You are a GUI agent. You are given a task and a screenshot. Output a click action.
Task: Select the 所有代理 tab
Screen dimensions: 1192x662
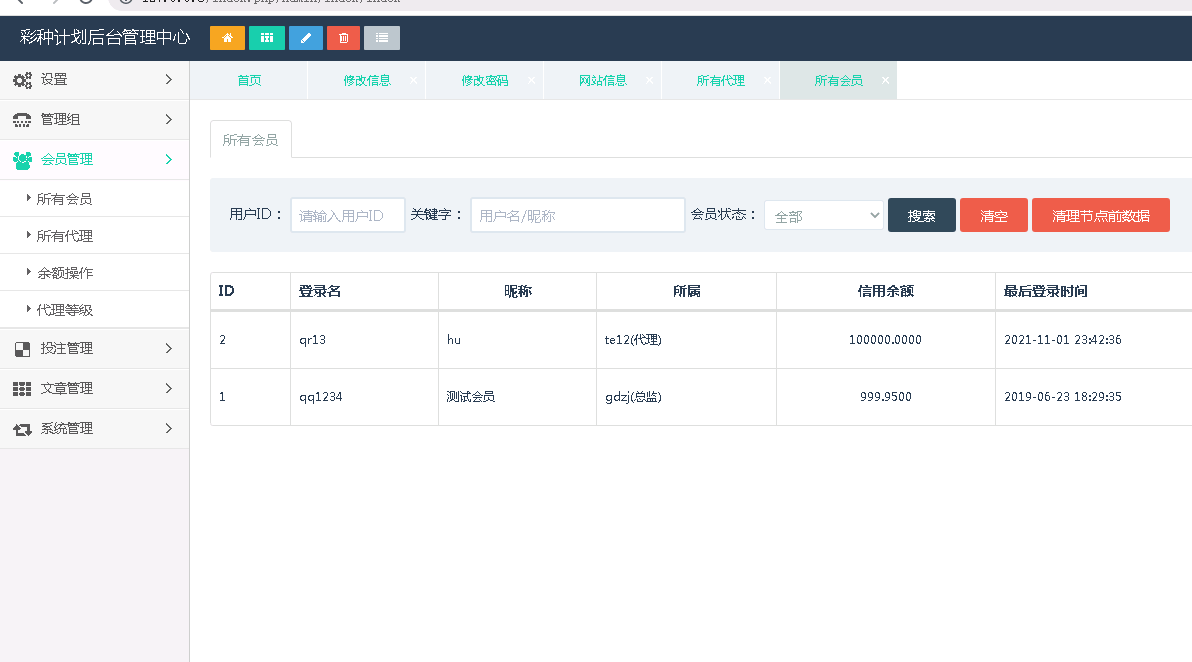[x=722, y=80]
